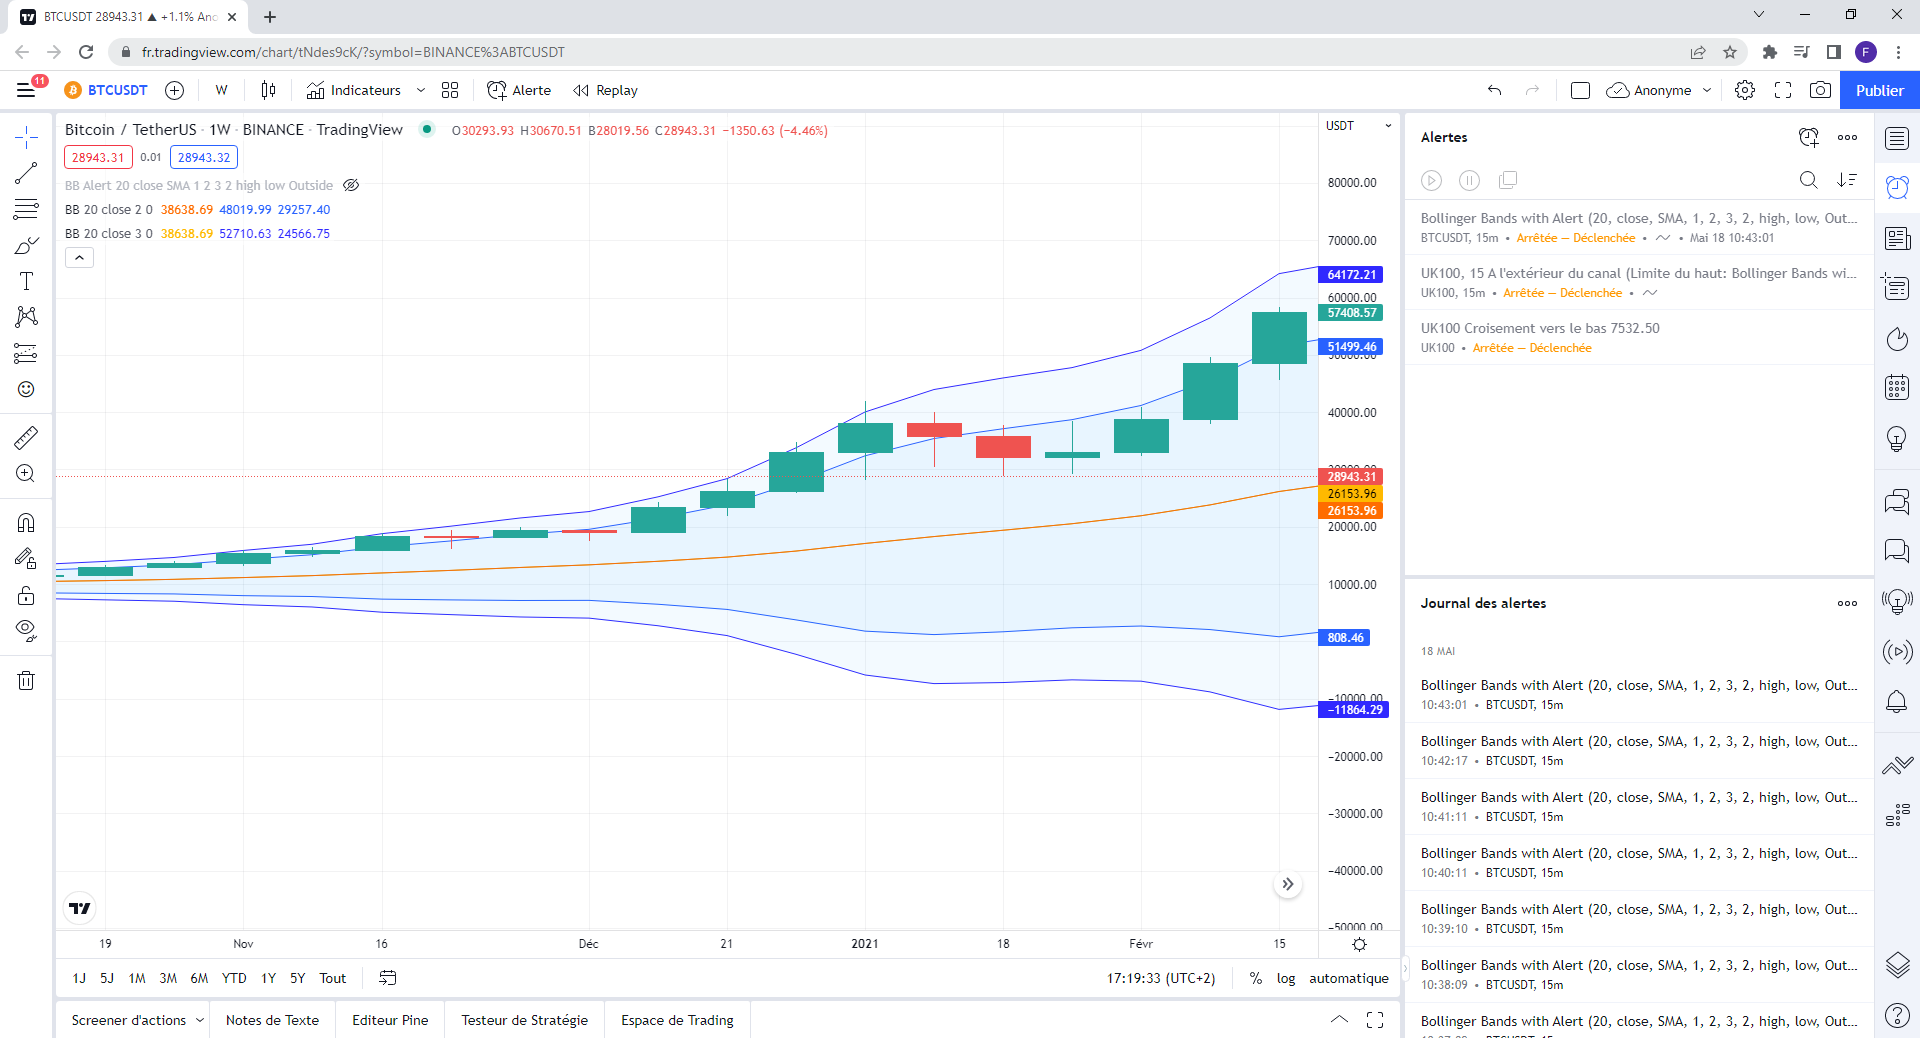This screenshot has height=1038, width=1920.
Task: Toggle percent scale mode
Action: pos(1256,978)
